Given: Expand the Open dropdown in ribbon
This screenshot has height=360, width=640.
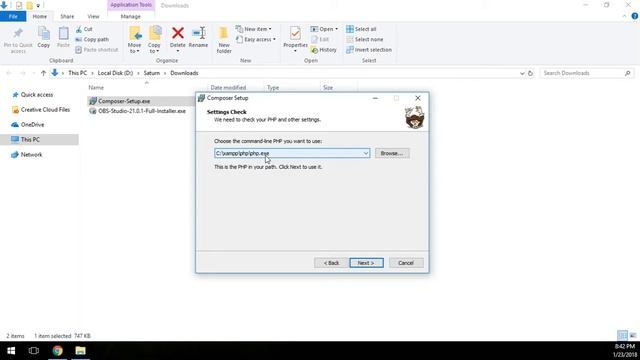Looking at the screenshot, I should pyautogui.click(x=324, y=29).
